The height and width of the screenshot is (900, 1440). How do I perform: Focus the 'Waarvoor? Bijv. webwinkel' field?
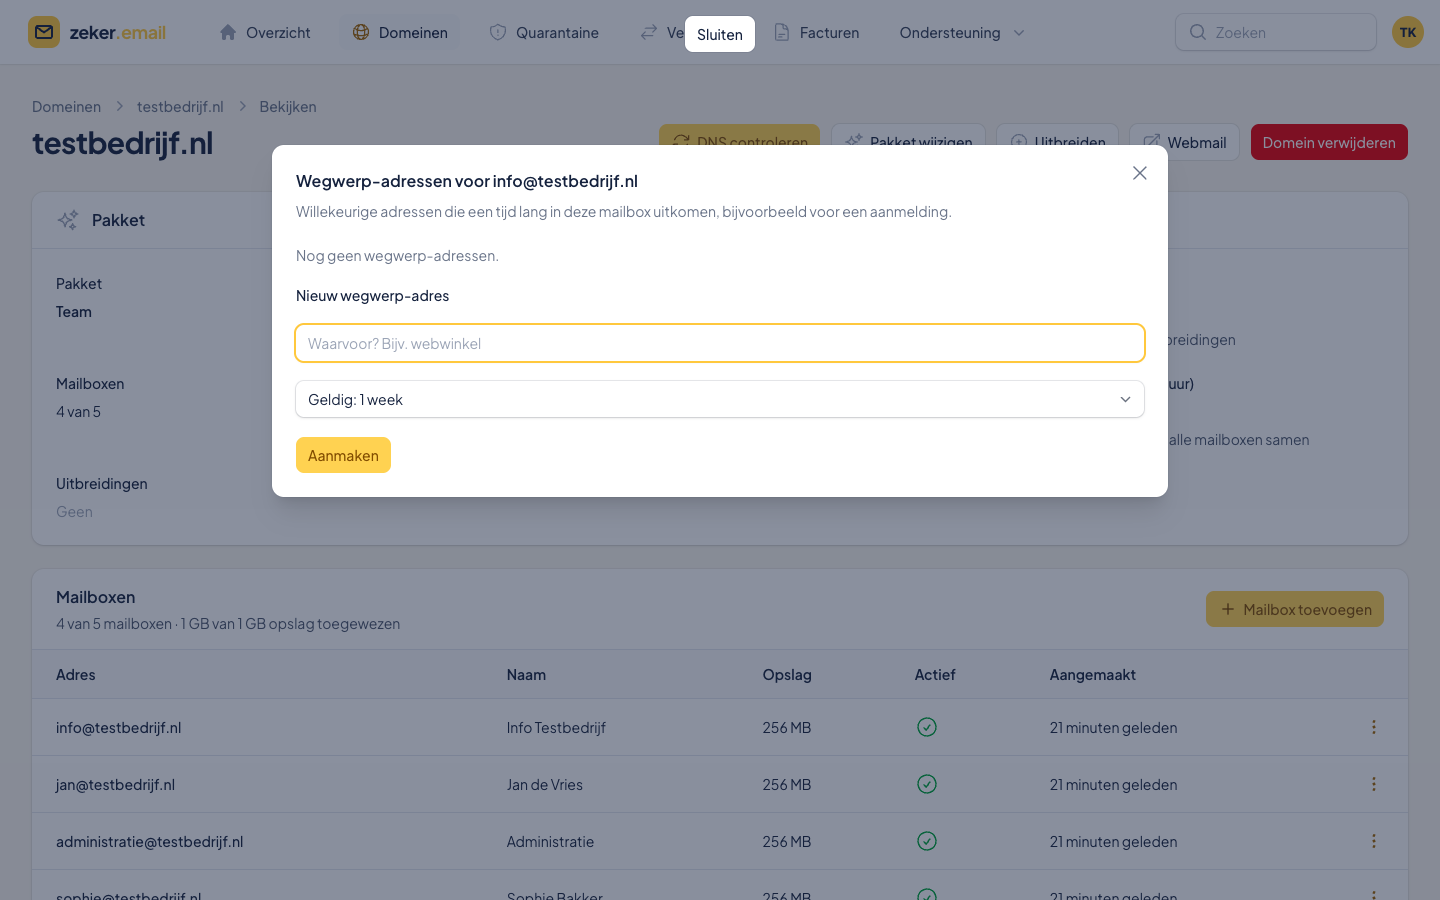(x=720, y=343)
